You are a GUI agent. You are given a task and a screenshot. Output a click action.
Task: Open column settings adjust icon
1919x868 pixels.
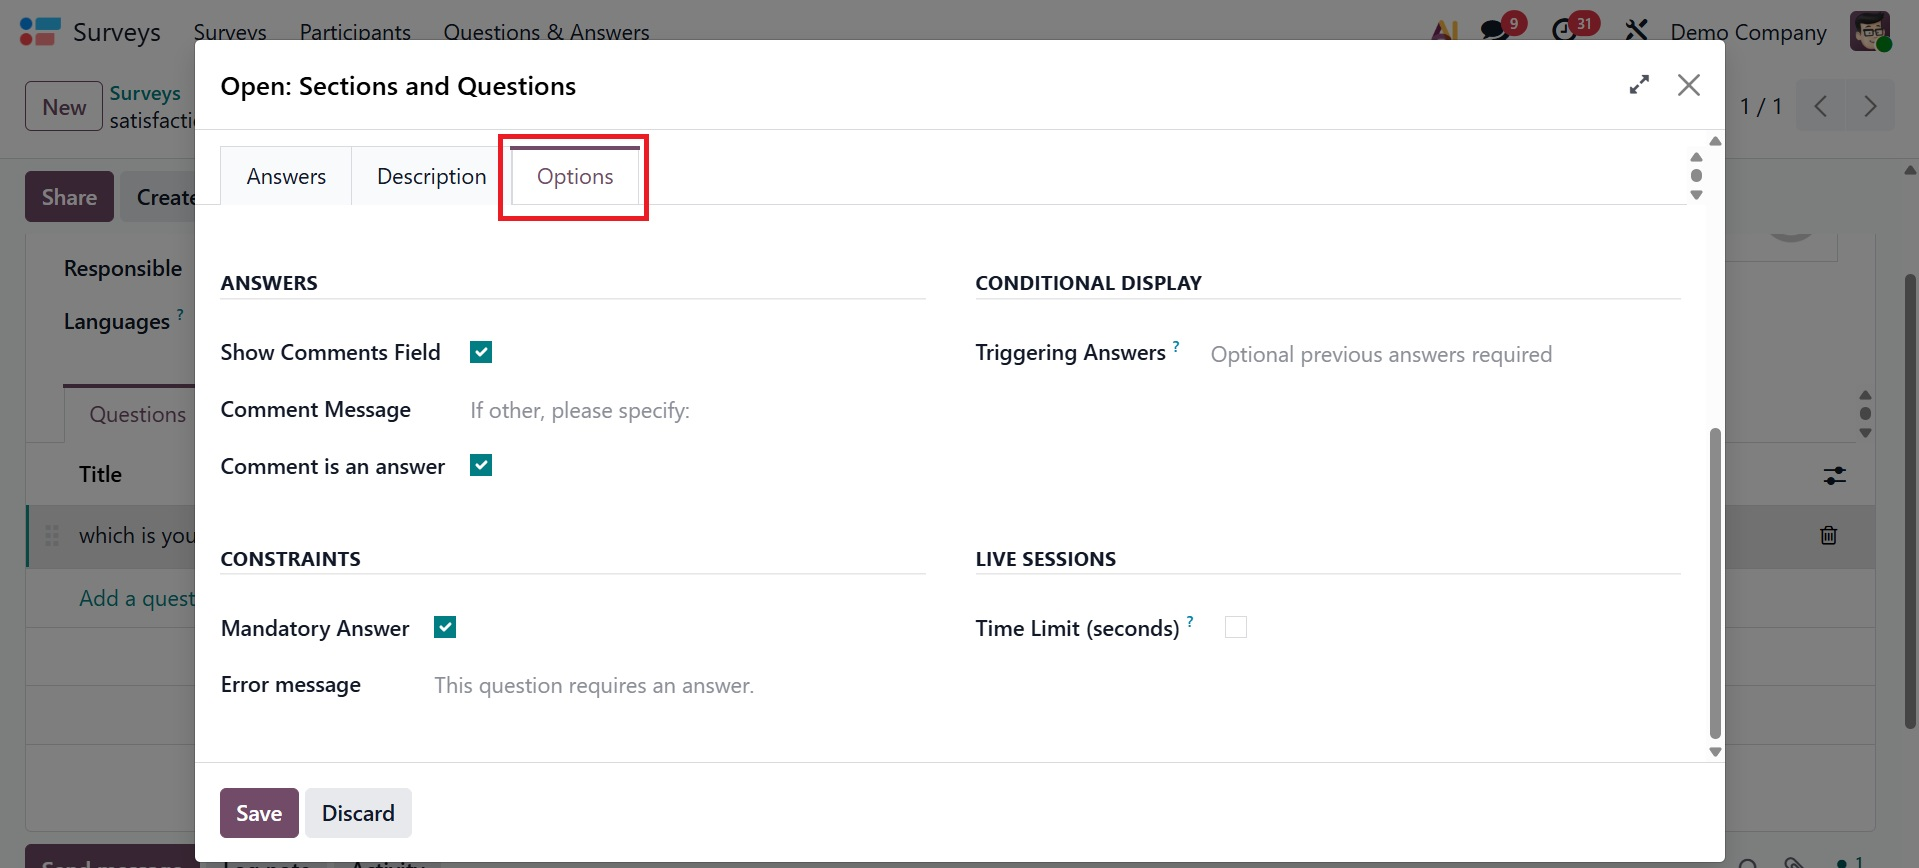pos(1834,476)
